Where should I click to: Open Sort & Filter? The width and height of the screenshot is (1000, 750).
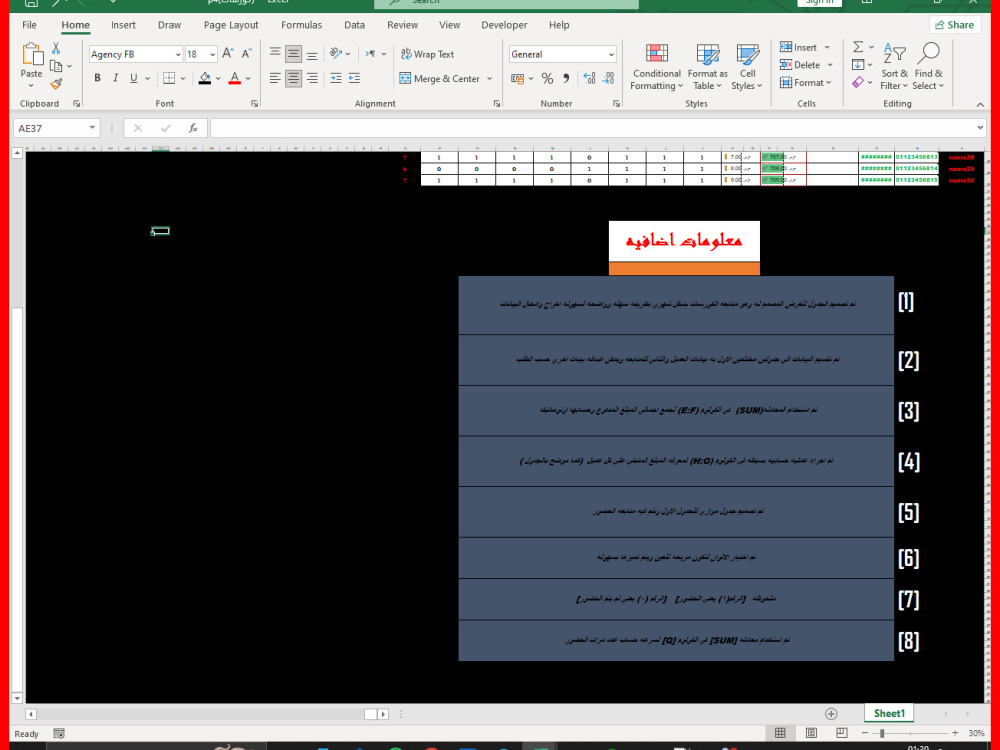894,67
